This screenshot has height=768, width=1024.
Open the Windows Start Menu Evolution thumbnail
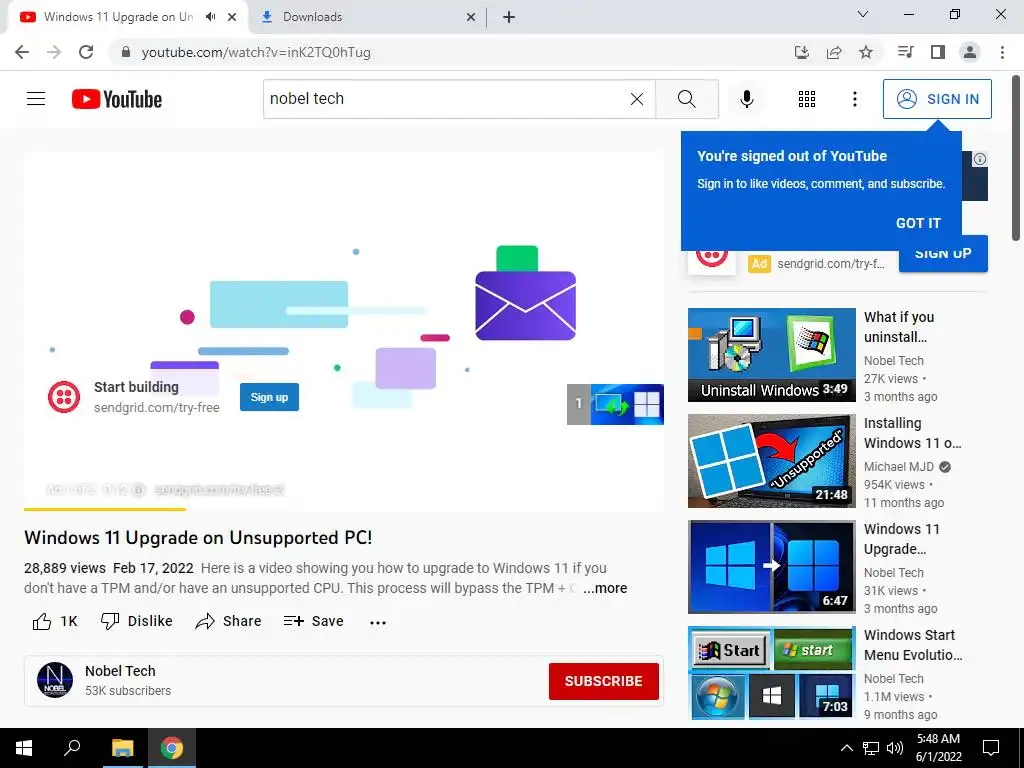coord(771,673)
